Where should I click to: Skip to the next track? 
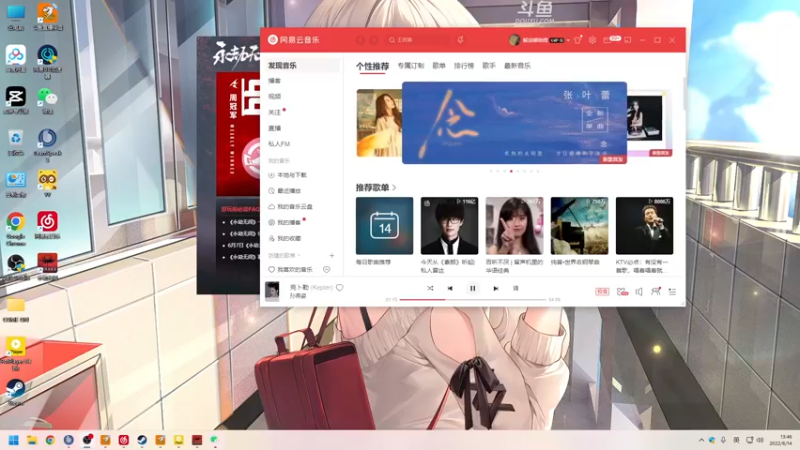495,288
